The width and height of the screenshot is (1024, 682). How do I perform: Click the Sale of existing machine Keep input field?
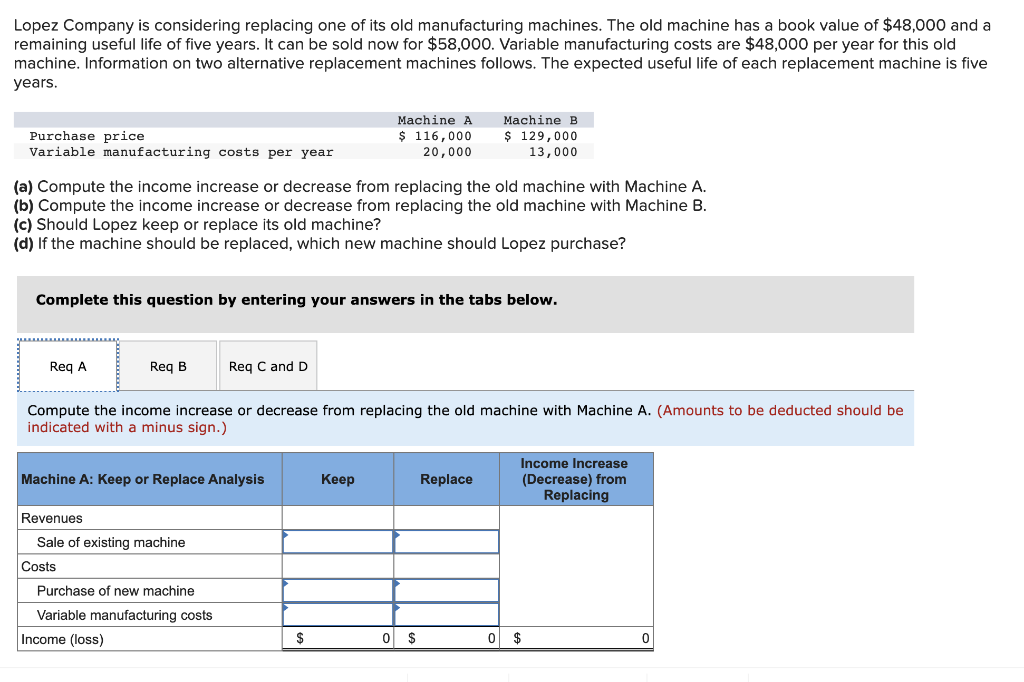click(x=337, y=541)
